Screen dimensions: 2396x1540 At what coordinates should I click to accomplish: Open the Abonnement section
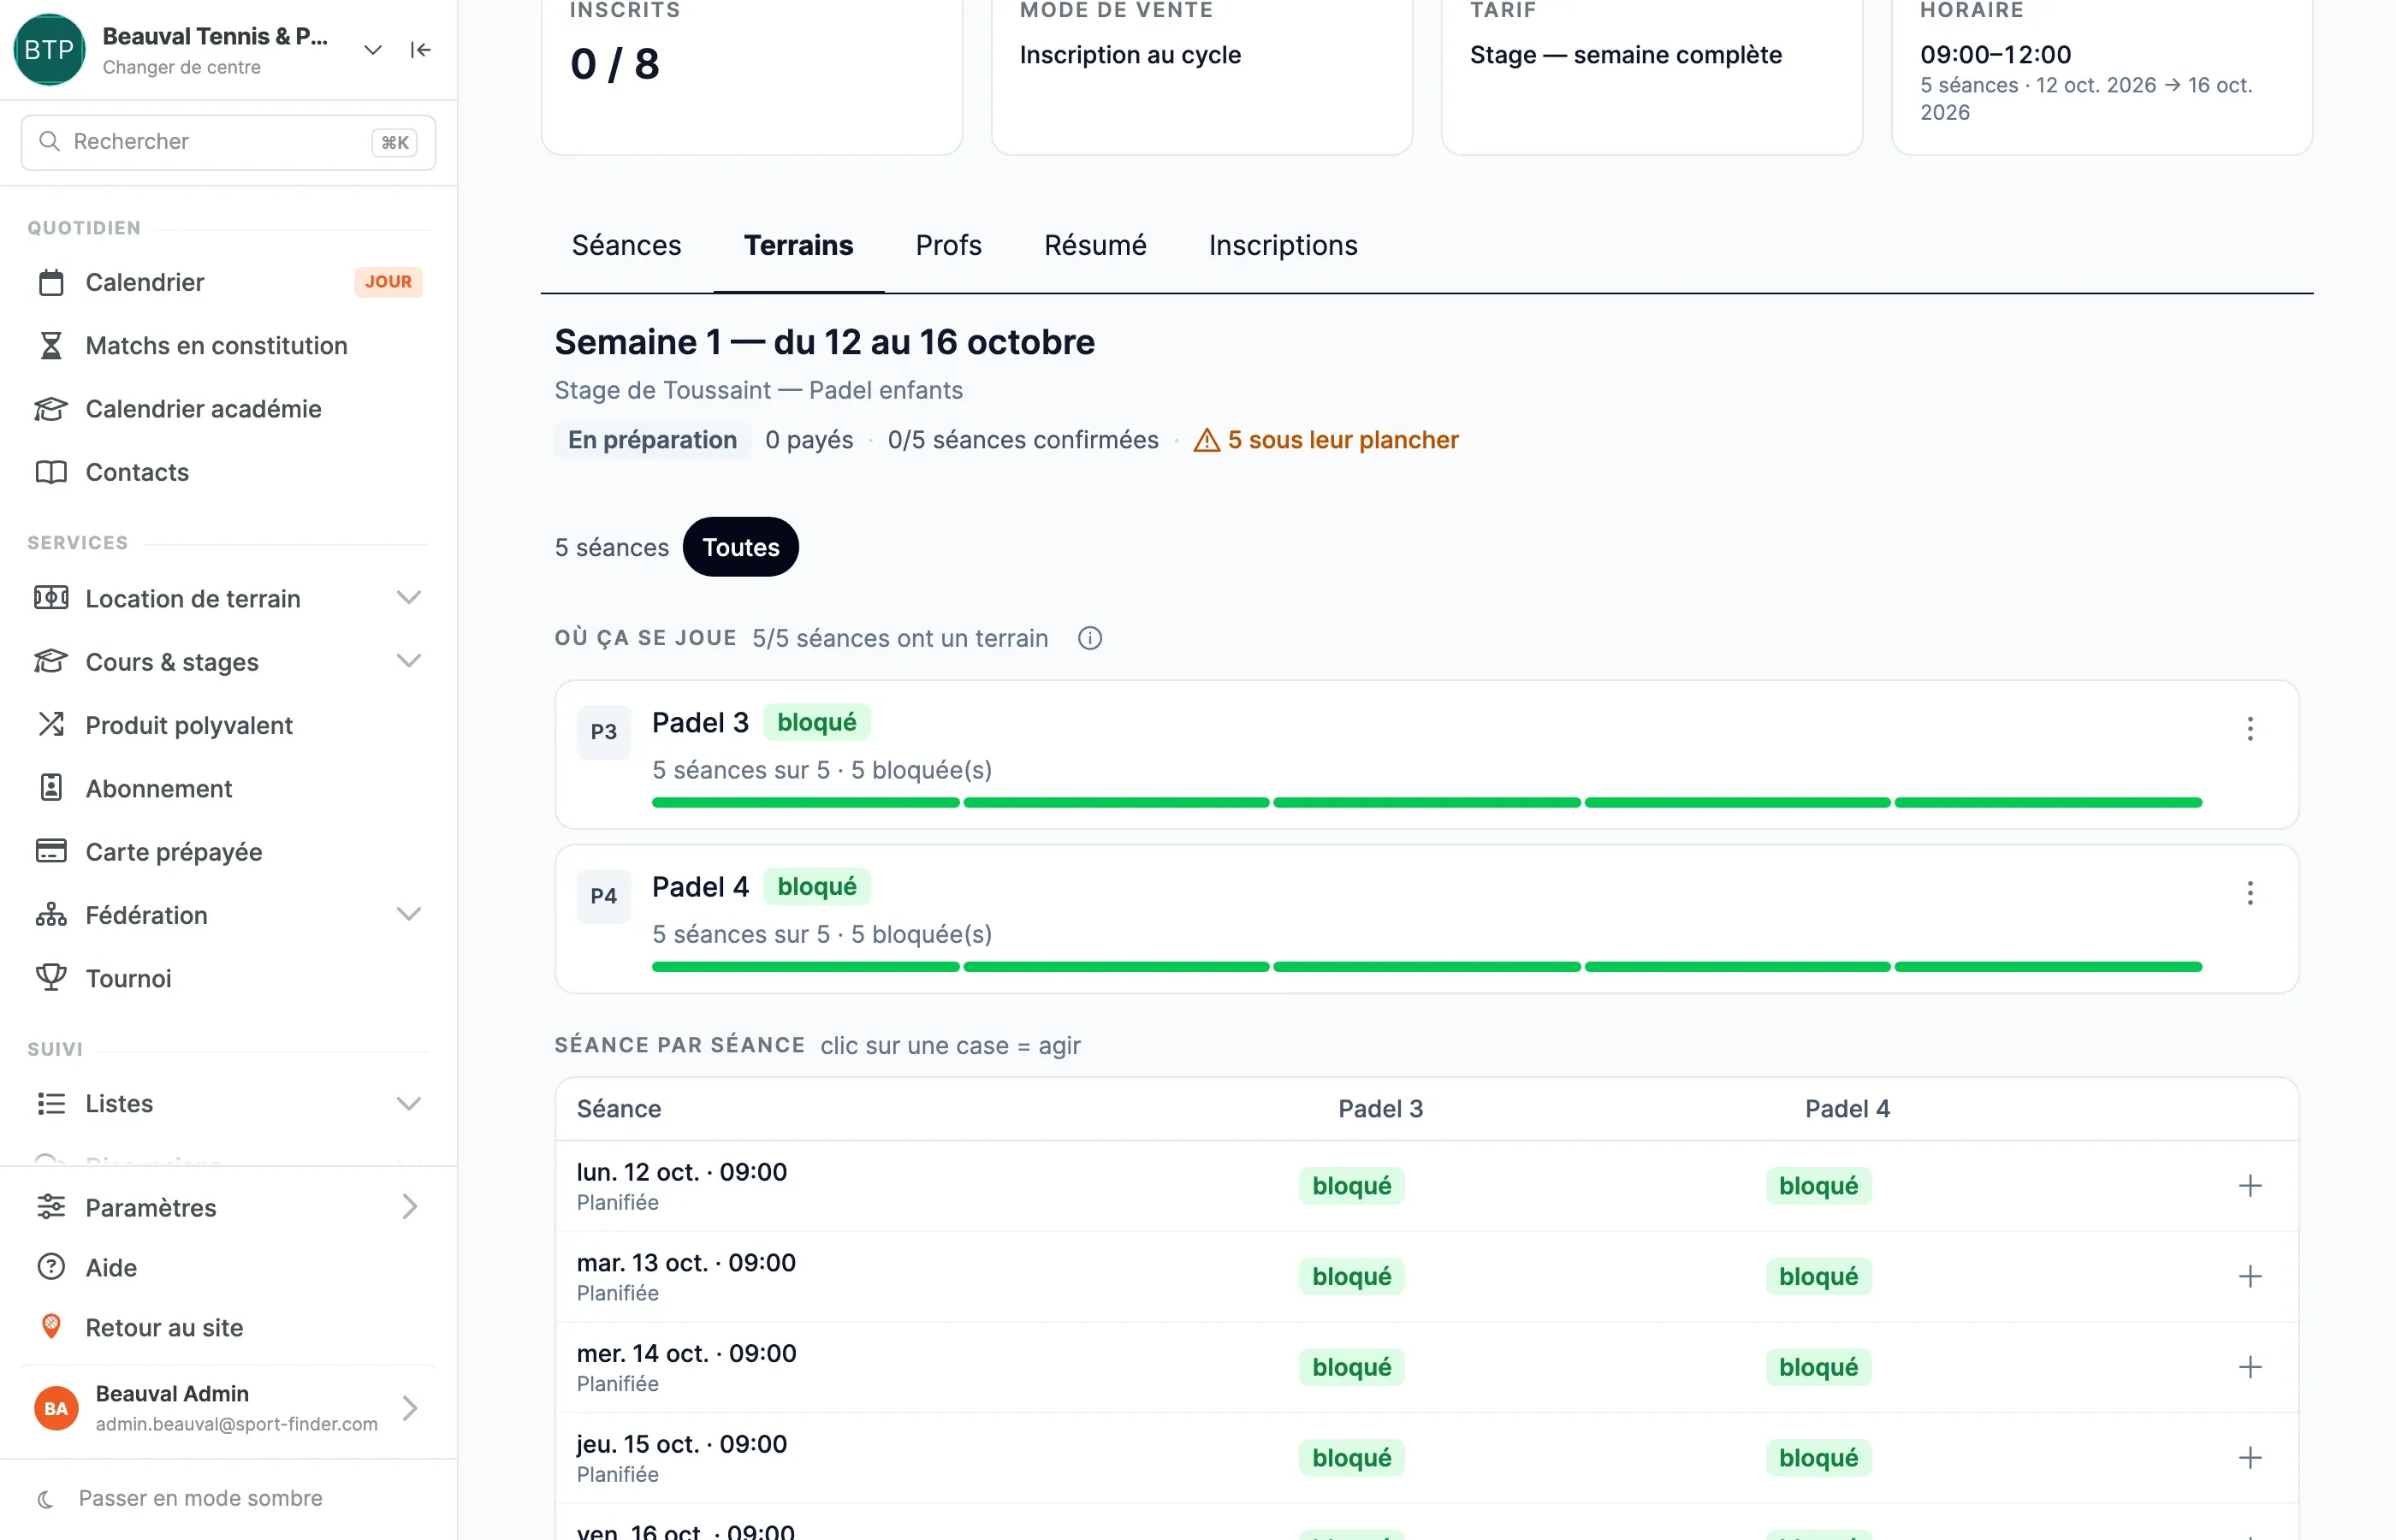click(x=228, y=788)
